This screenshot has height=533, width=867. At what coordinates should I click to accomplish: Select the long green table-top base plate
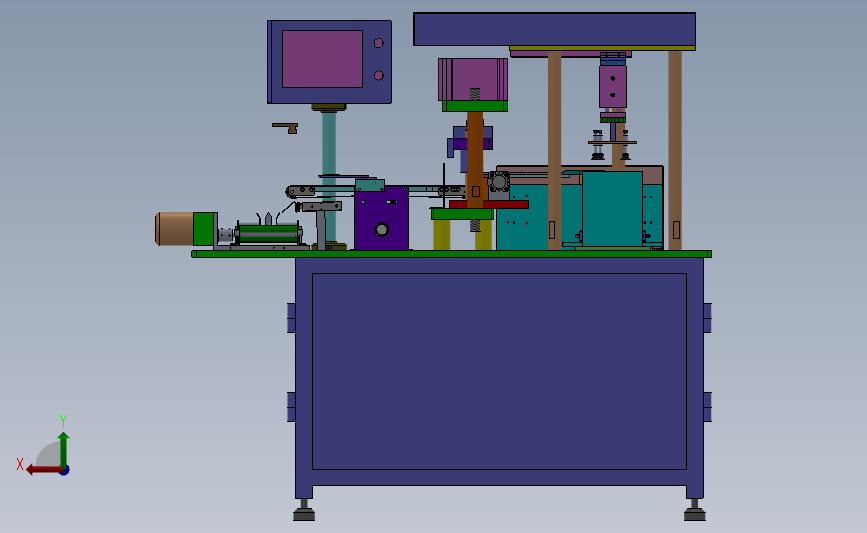tap(451, 254)
